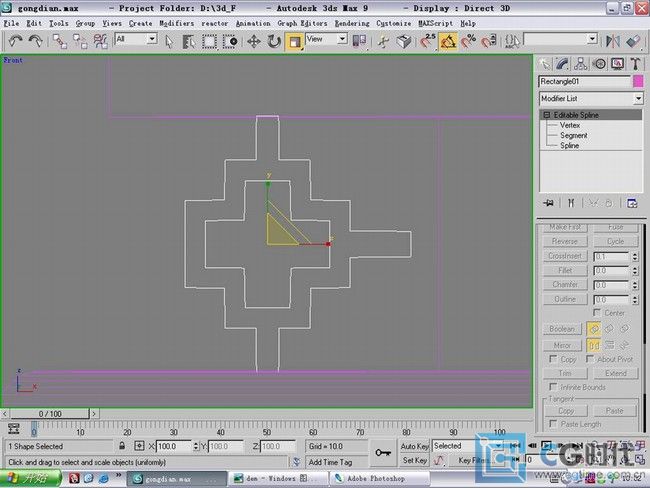This screenshot has height=488, width=650.
Task: Open the File menu
Action: 11,24
